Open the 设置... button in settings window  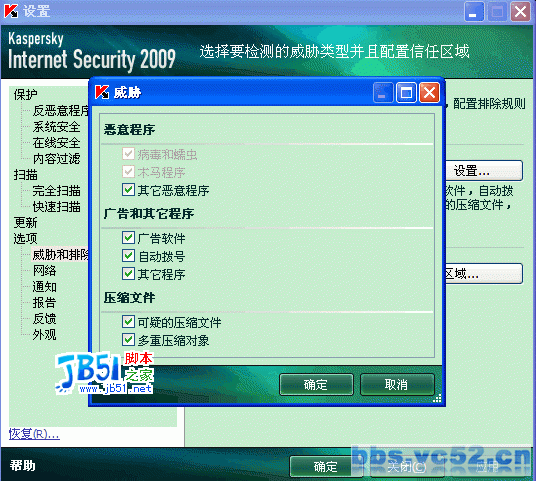pyautogui.click(x=484, y=171)
